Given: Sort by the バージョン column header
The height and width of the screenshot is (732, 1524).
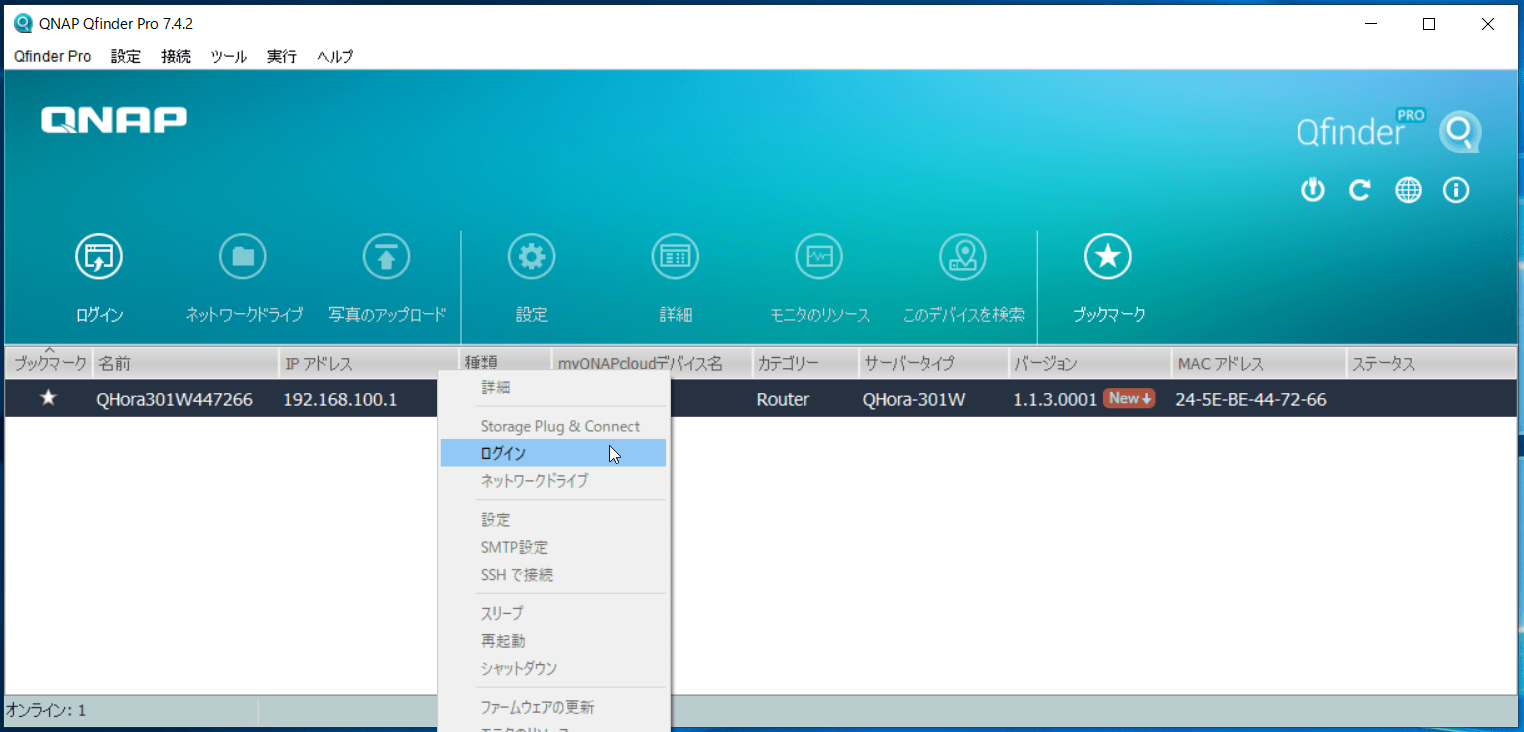Looking at the screenshot, I should 1090,364.
